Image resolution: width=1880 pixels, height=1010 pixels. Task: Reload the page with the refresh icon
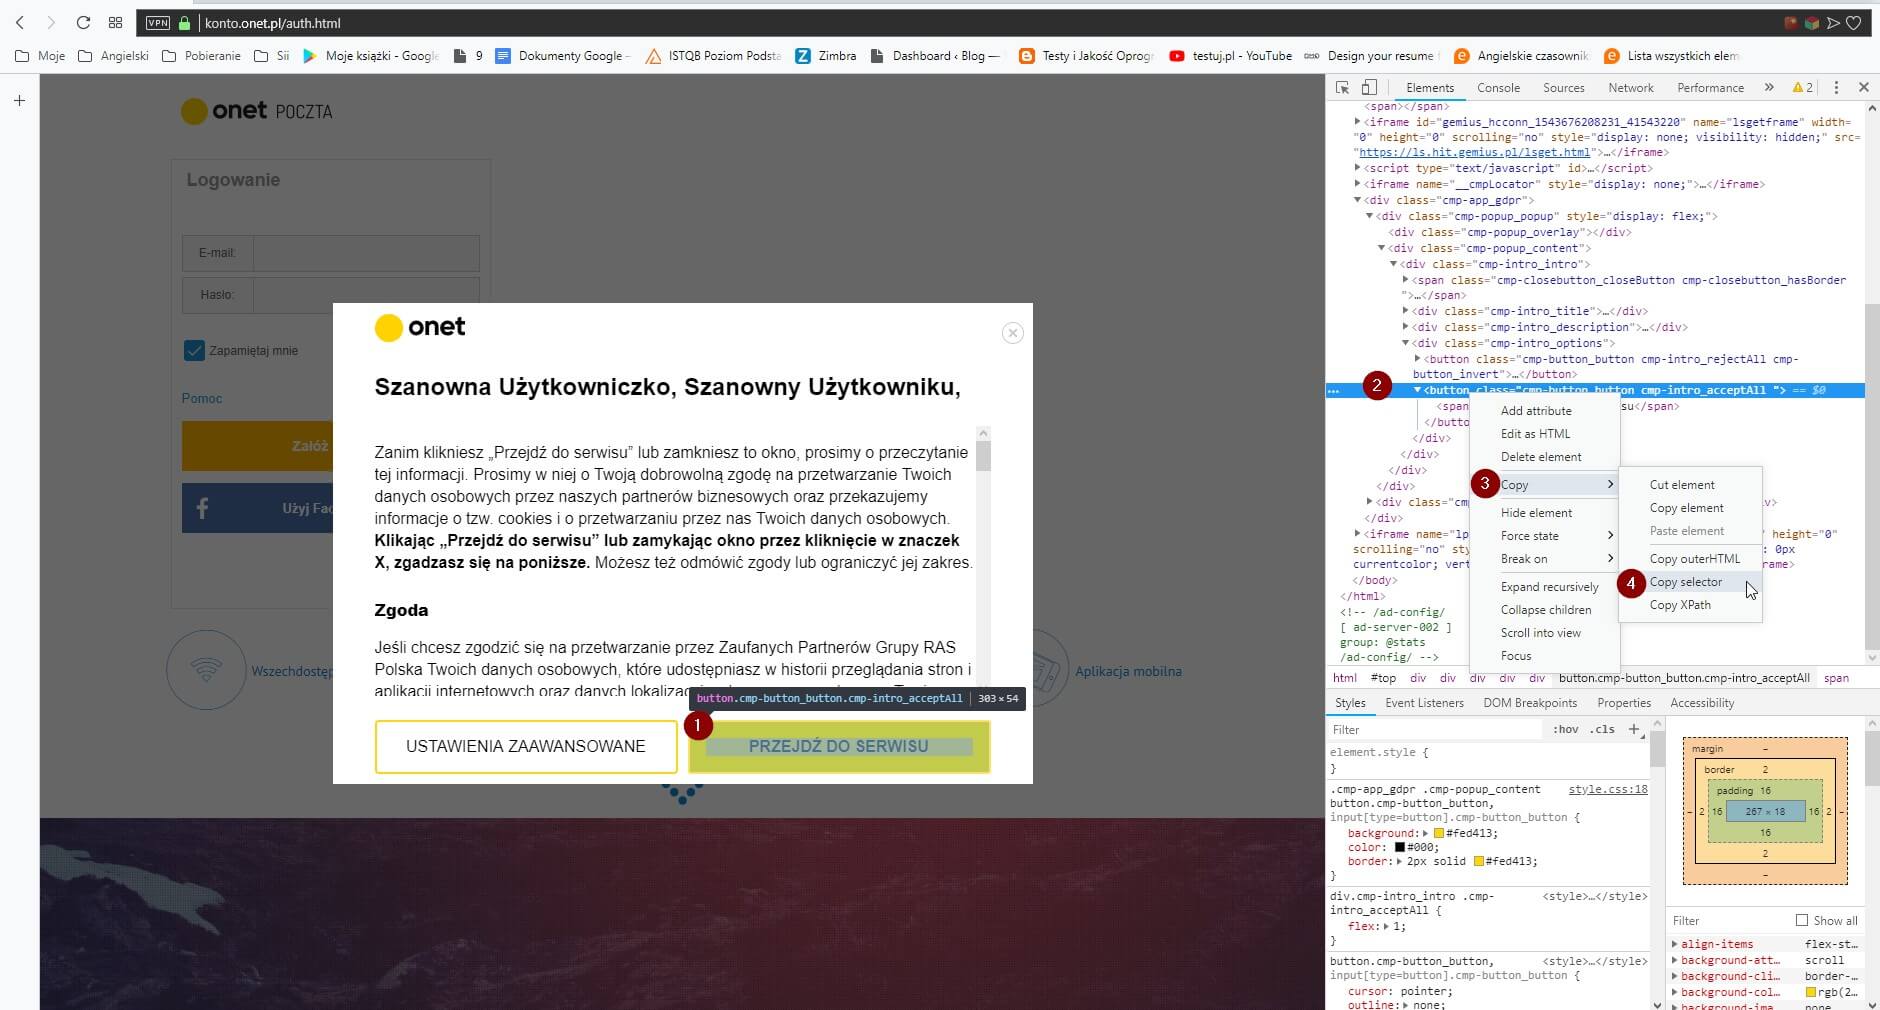click(83, 22)
